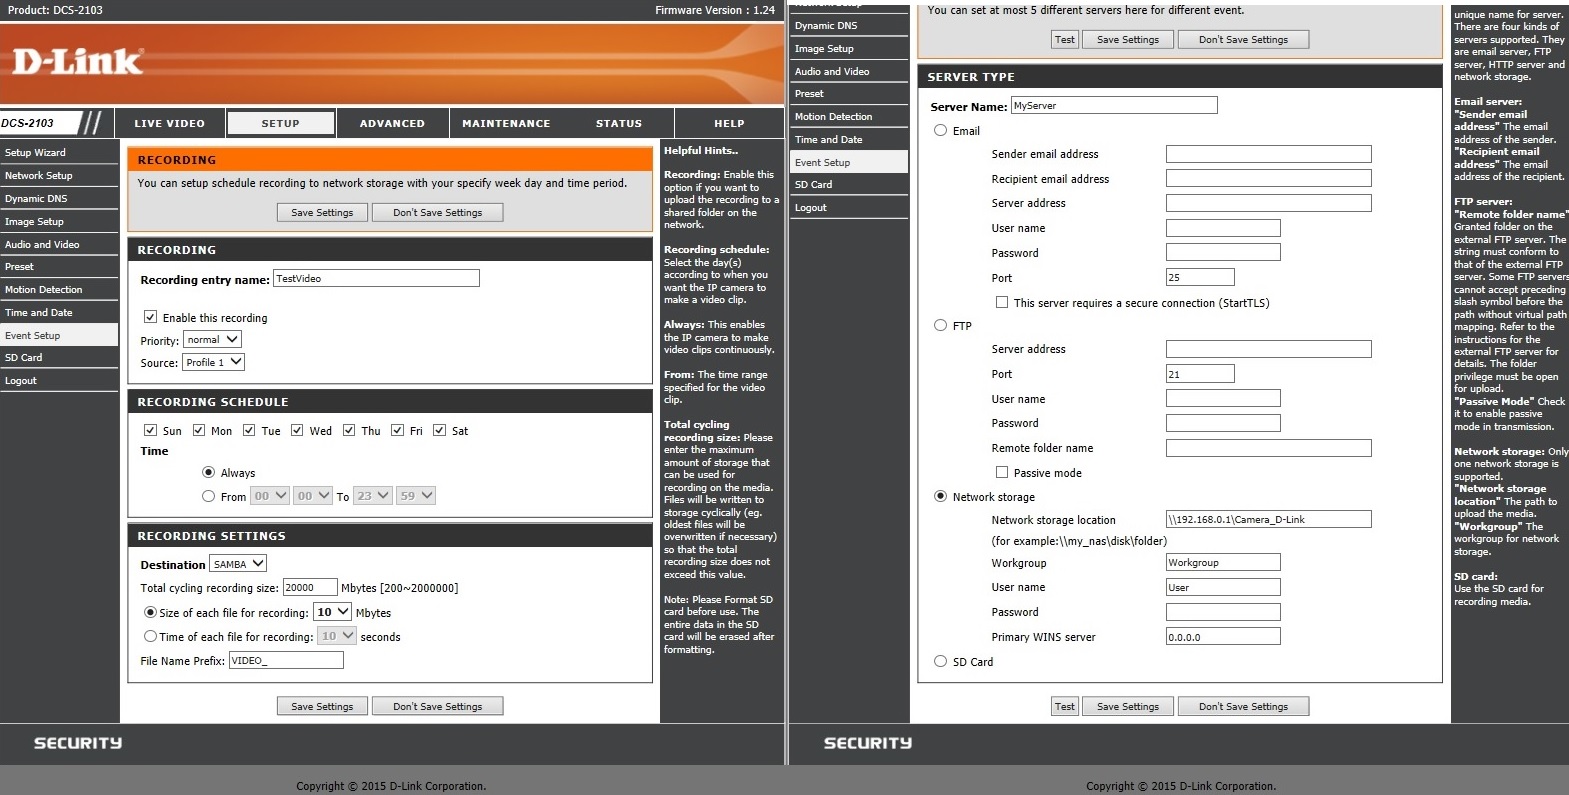This screenshot has height=795, width=1569.
Task: Choose the SD Card server type
Action: click(940, 661)
